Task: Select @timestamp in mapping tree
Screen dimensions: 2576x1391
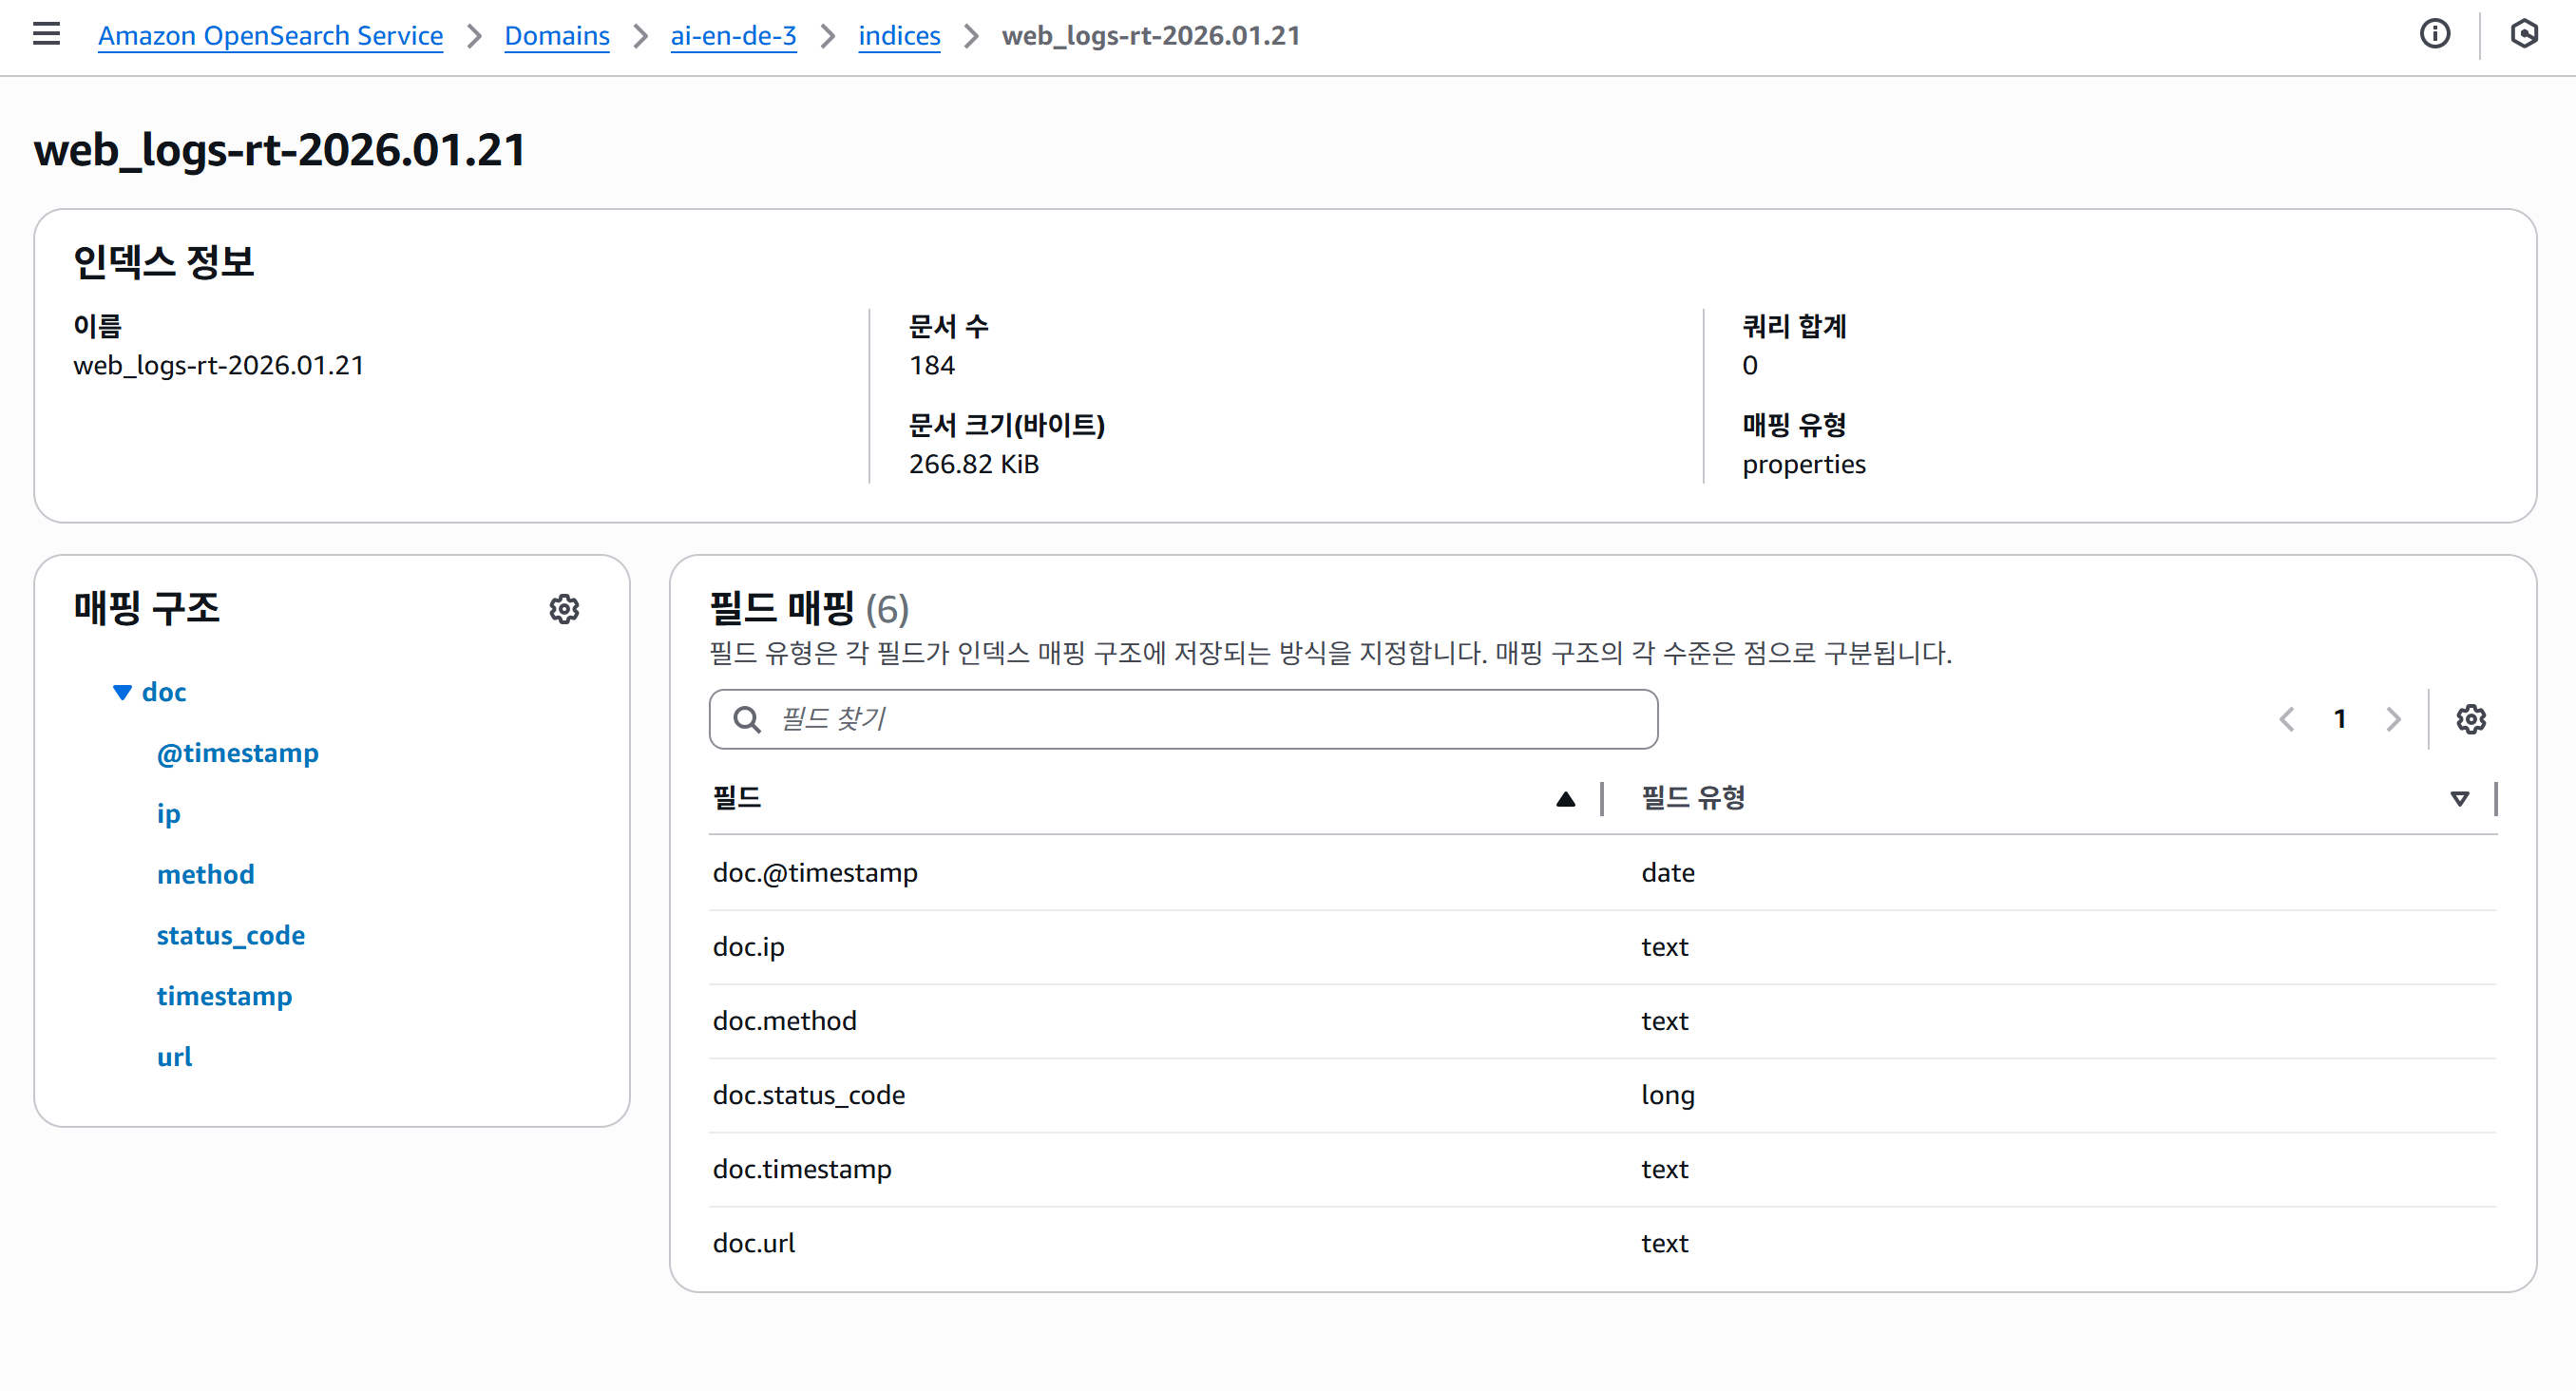Action: pos(237,753)
